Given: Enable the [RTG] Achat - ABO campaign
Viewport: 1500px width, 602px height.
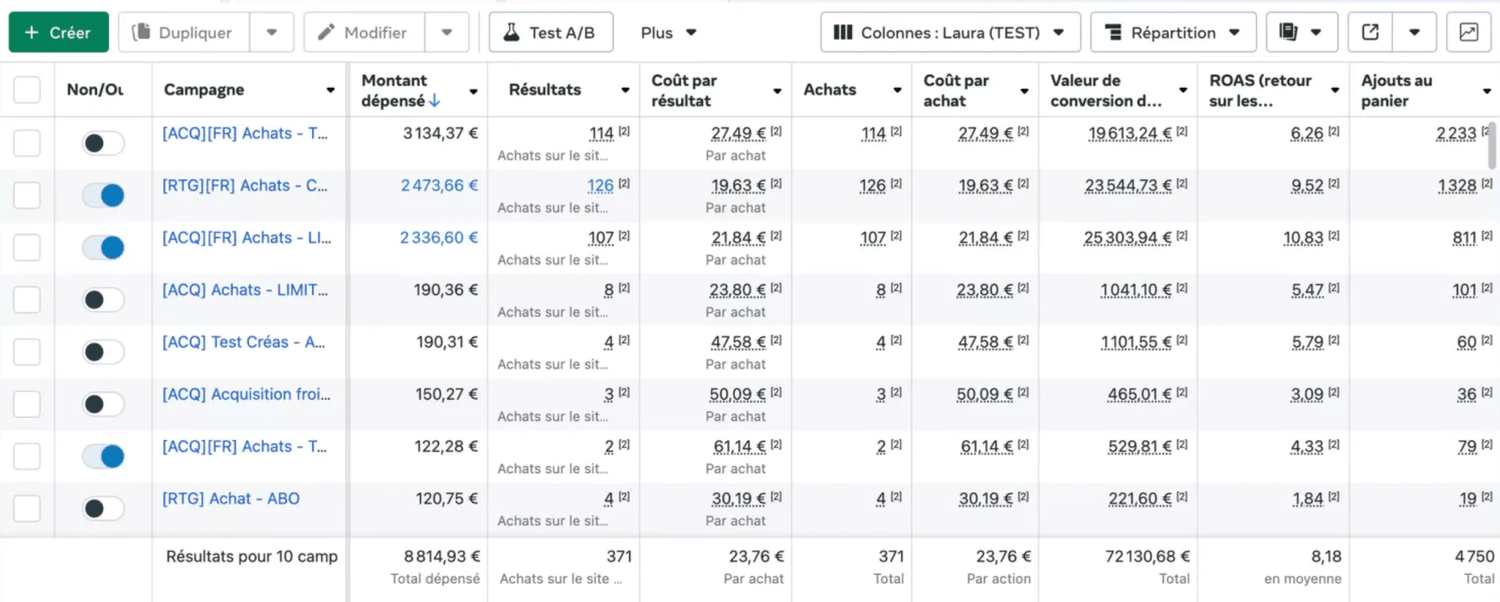Looking at the screenshot, I should (x=104, y=508).
